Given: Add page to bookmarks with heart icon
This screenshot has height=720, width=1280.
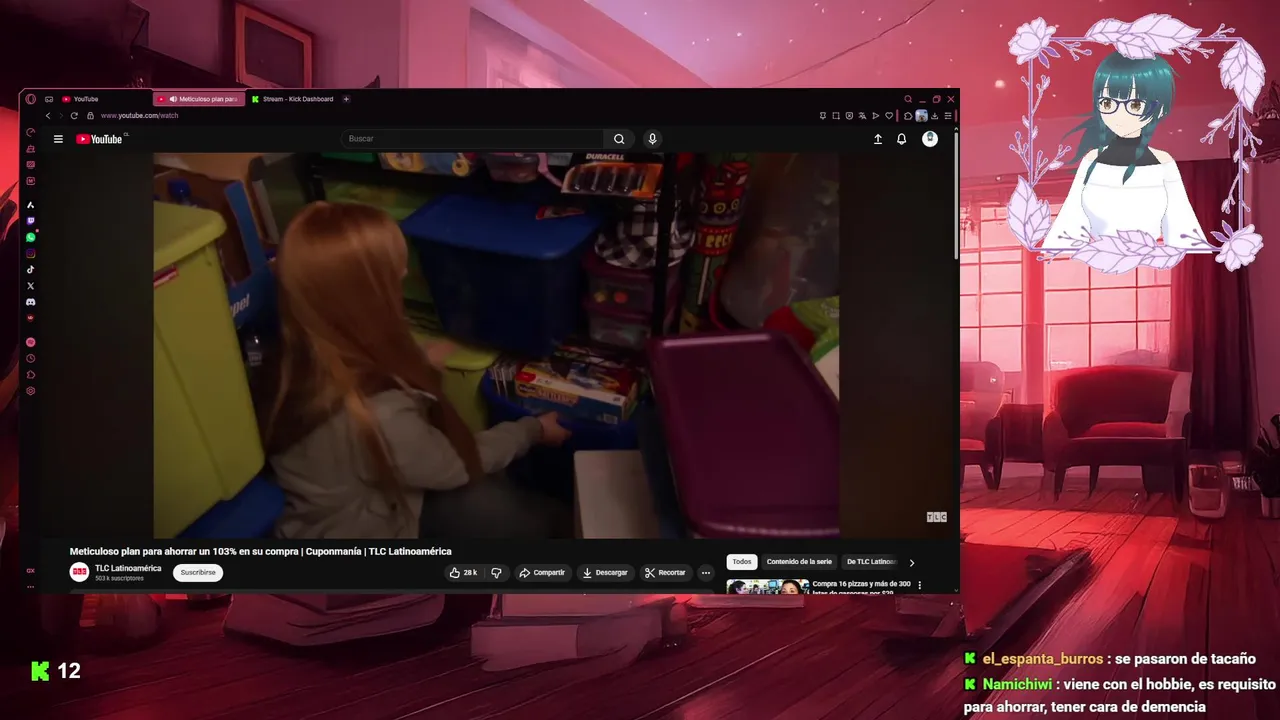Looking at the screenshot, I should pos(889,116).
